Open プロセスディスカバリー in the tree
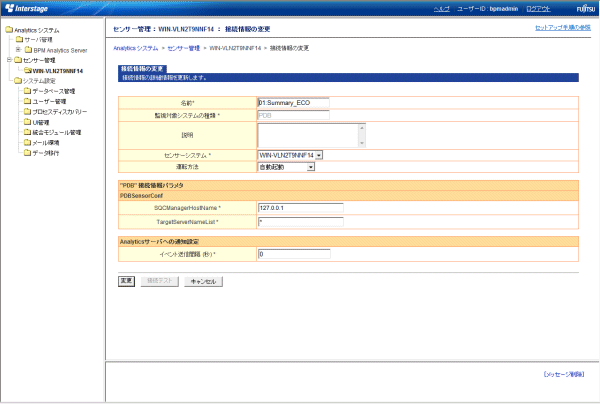Screen dimensions: 600x404 pyautogui.click(x=60, y=112)
